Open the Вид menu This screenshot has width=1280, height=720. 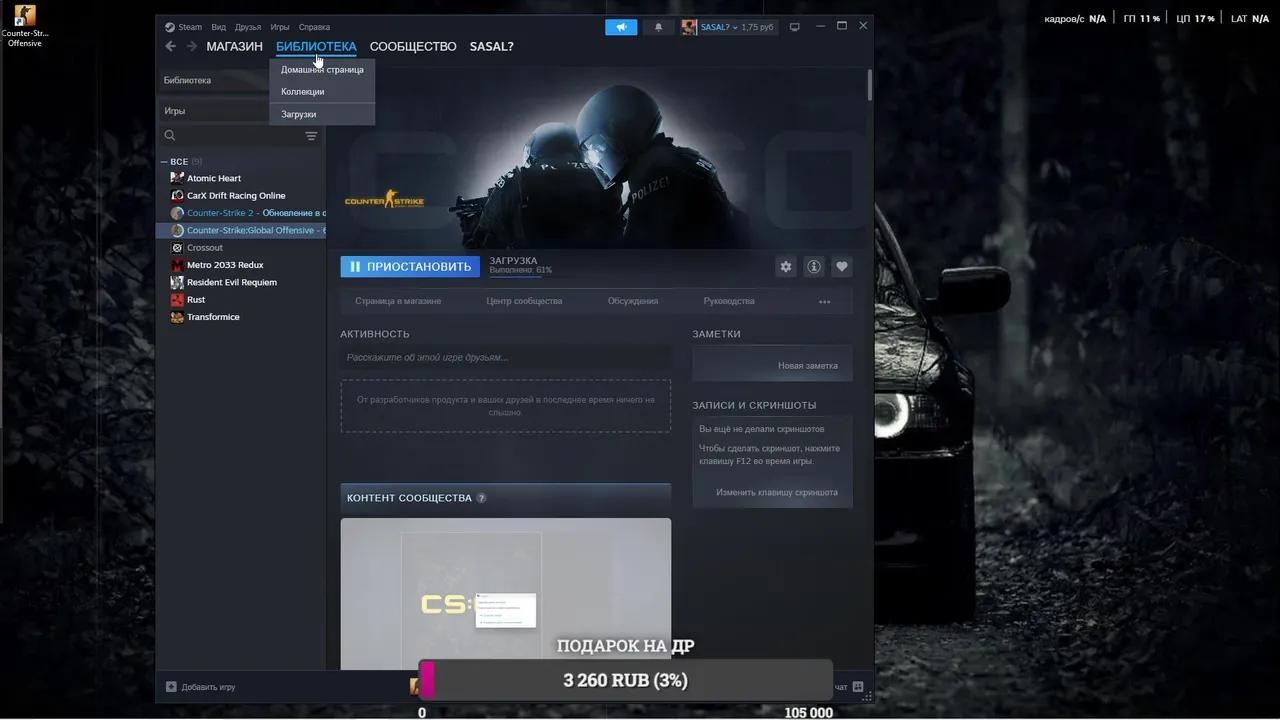coord(218,27)
